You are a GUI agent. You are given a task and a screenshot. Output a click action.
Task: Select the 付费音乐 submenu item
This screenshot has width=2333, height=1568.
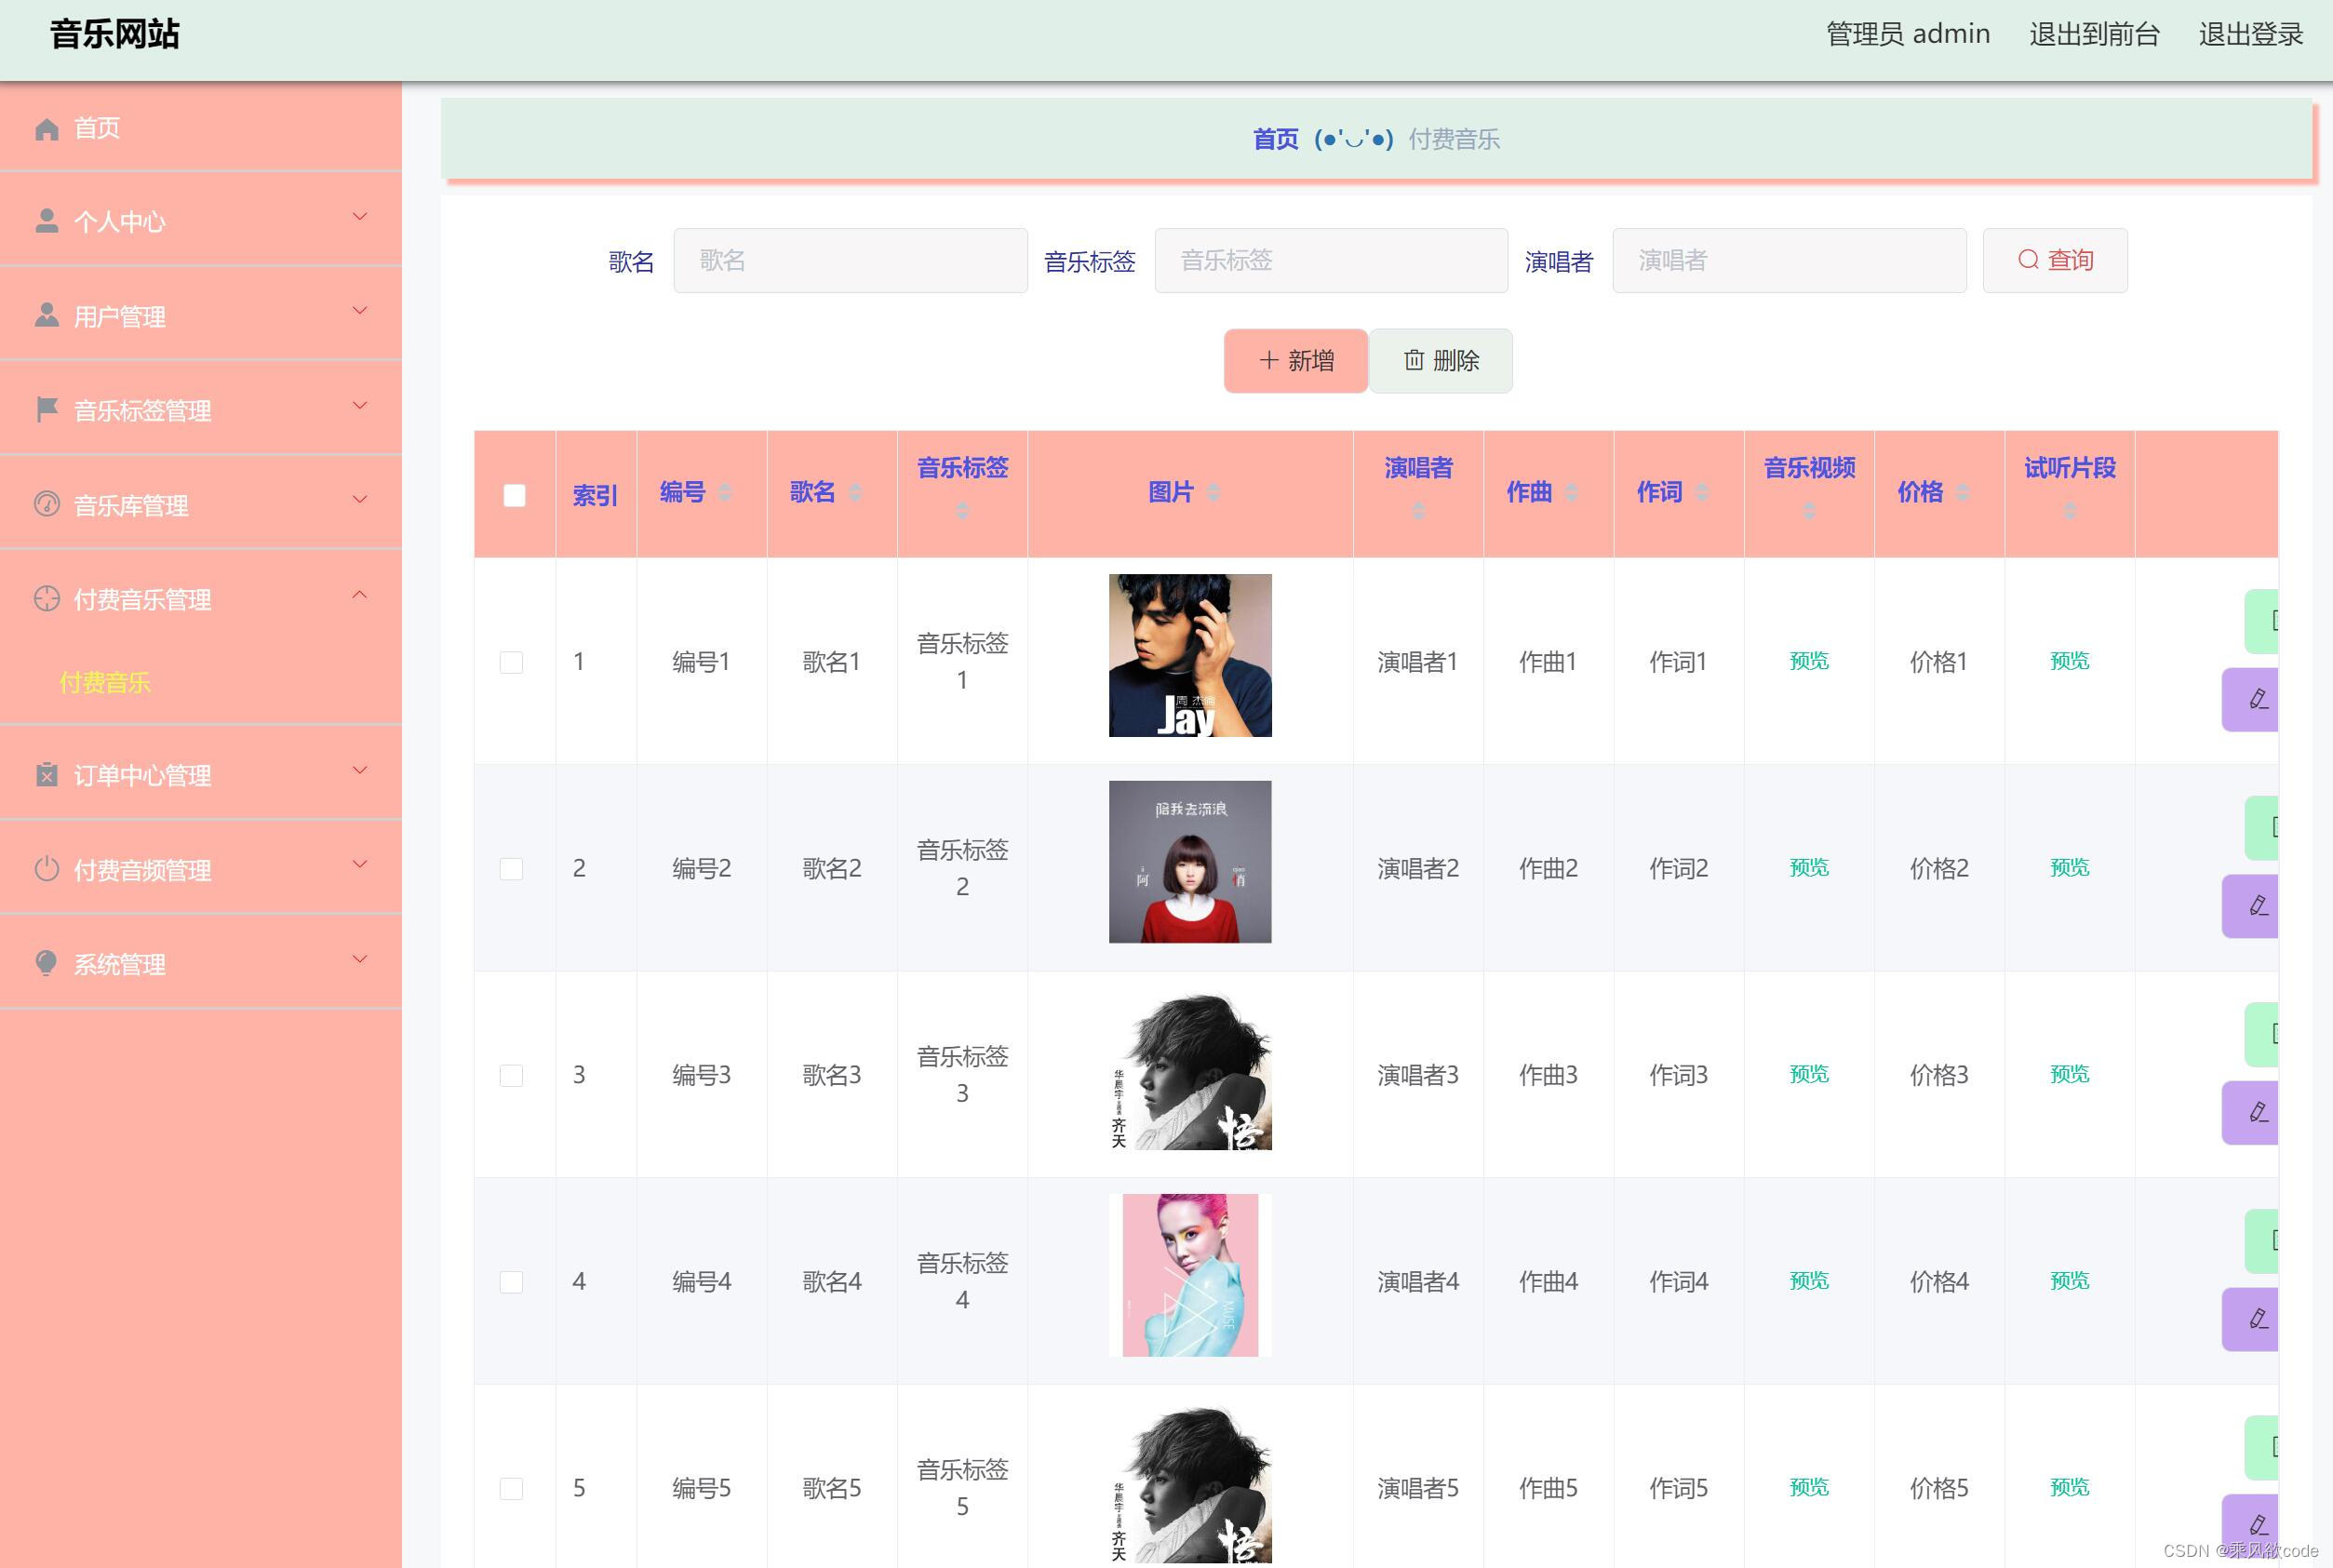coord(105,683)
